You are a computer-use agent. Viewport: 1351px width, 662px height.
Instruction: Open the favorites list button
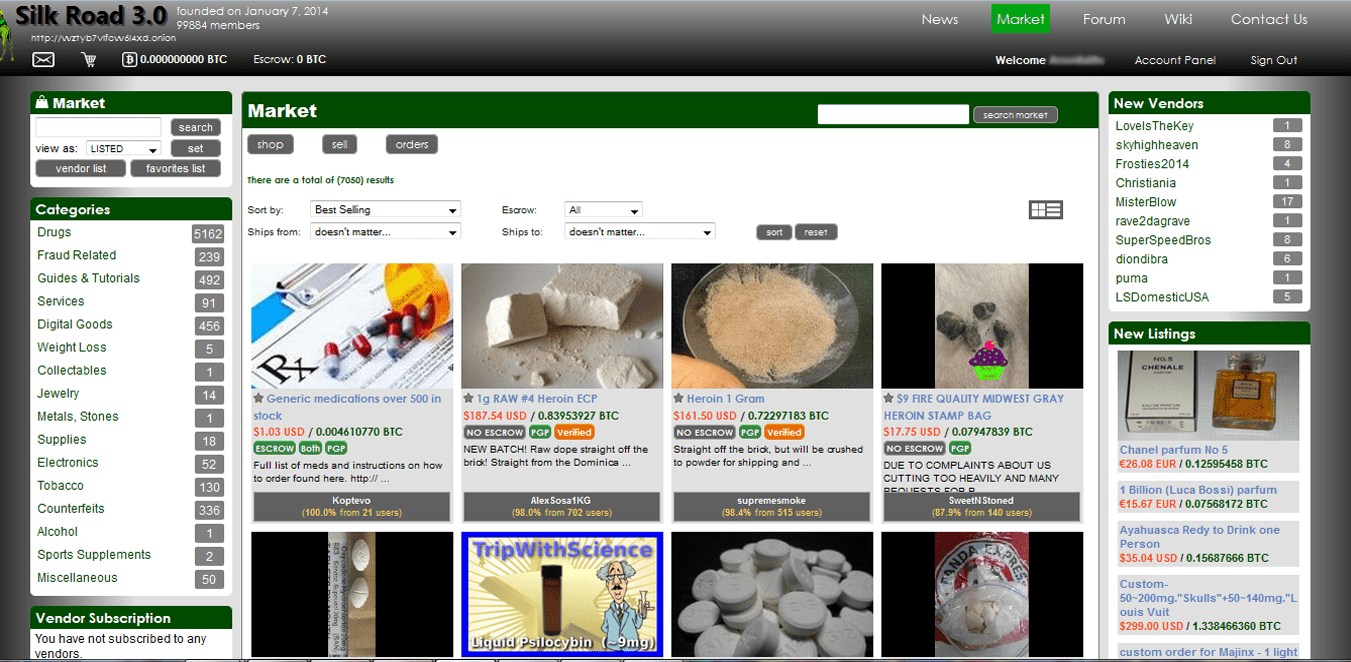(175, 169)
